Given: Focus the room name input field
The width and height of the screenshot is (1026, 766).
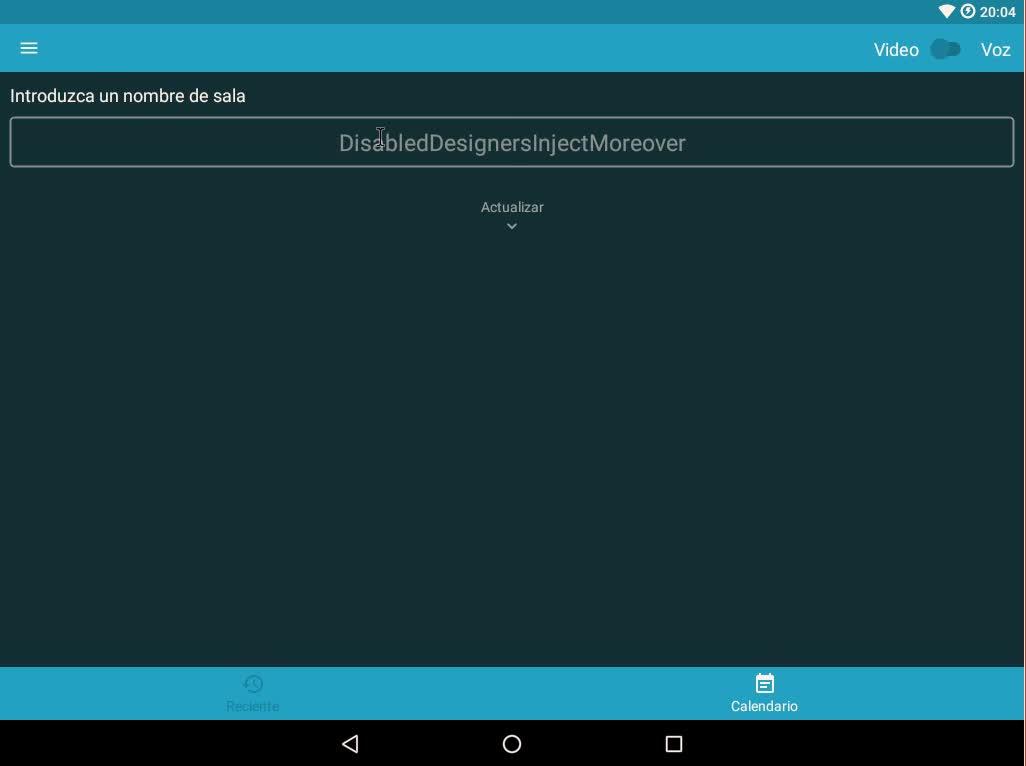Looking at the screenshot, I should [x=512, y=142].
